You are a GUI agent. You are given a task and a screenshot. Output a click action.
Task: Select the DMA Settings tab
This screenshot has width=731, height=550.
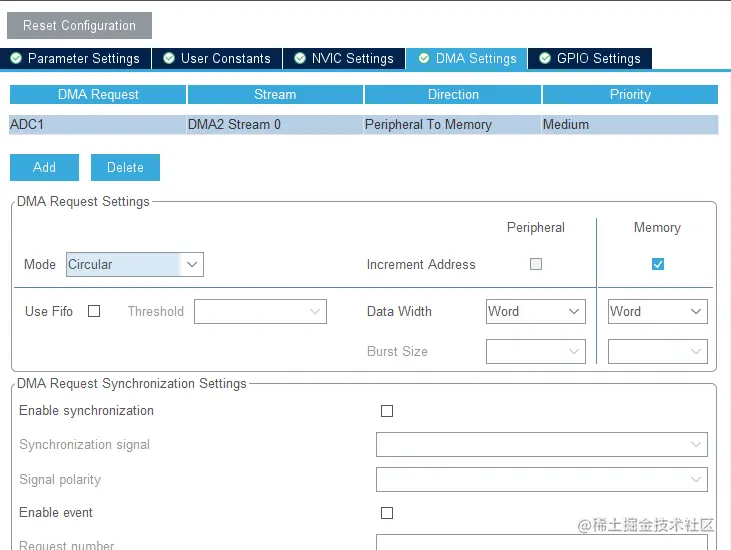pyautogui.click(x=467, y=58)
